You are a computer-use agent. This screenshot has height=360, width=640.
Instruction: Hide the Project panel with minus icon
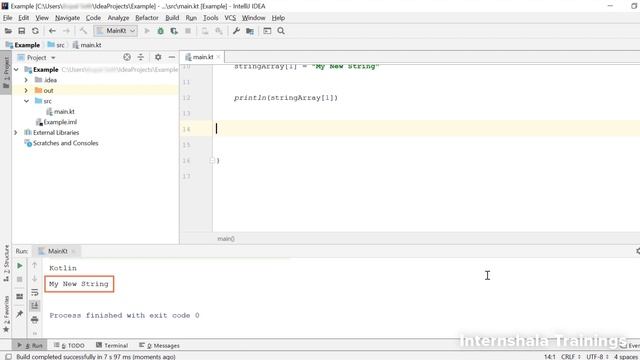(172, 57)
